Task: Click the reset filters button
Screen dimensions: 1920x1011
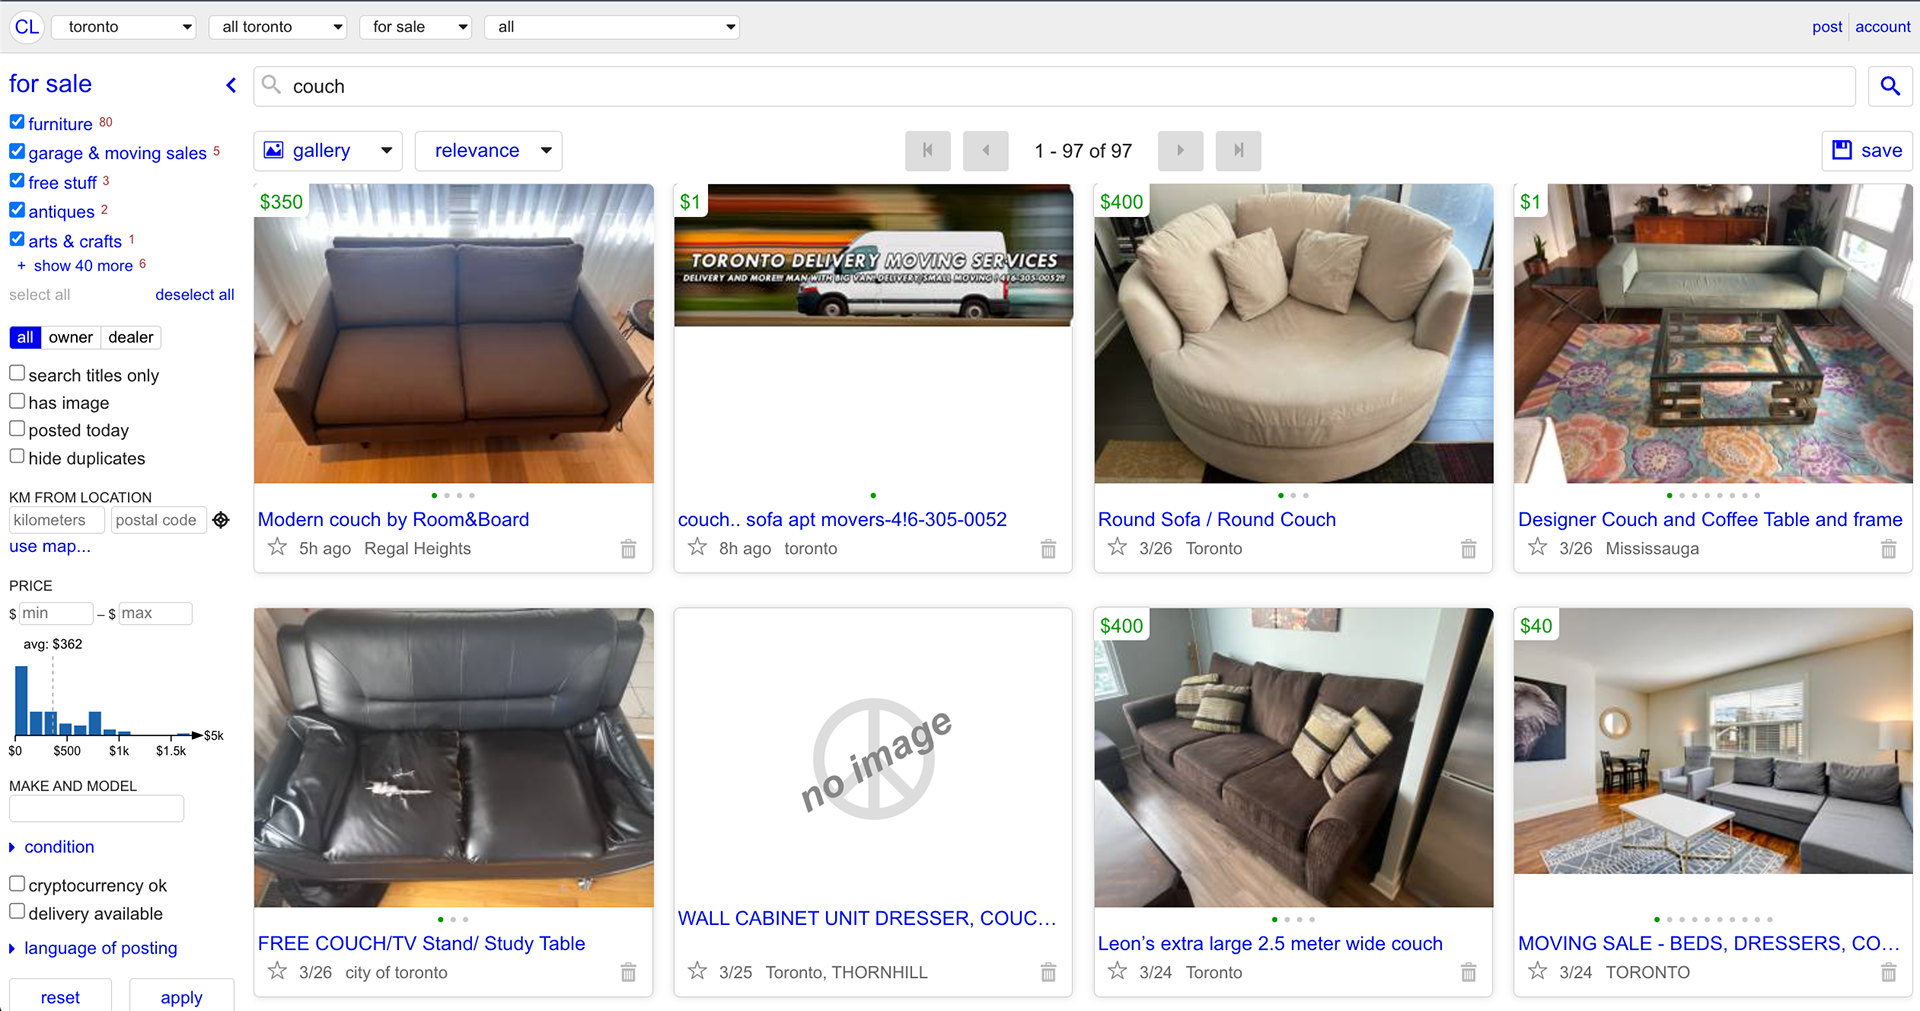Action: click(60, 997)
